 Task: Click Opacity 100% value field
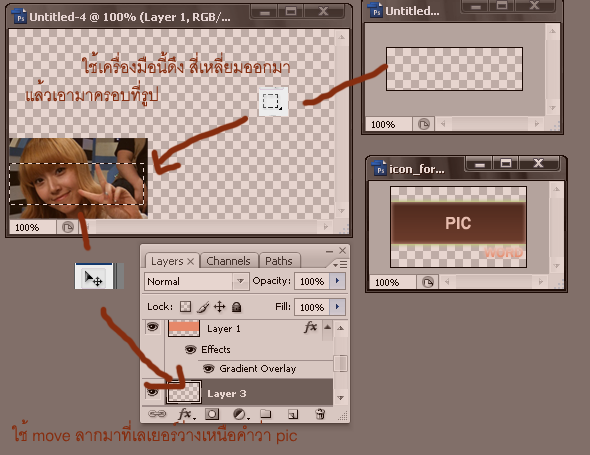click(312, 281)
